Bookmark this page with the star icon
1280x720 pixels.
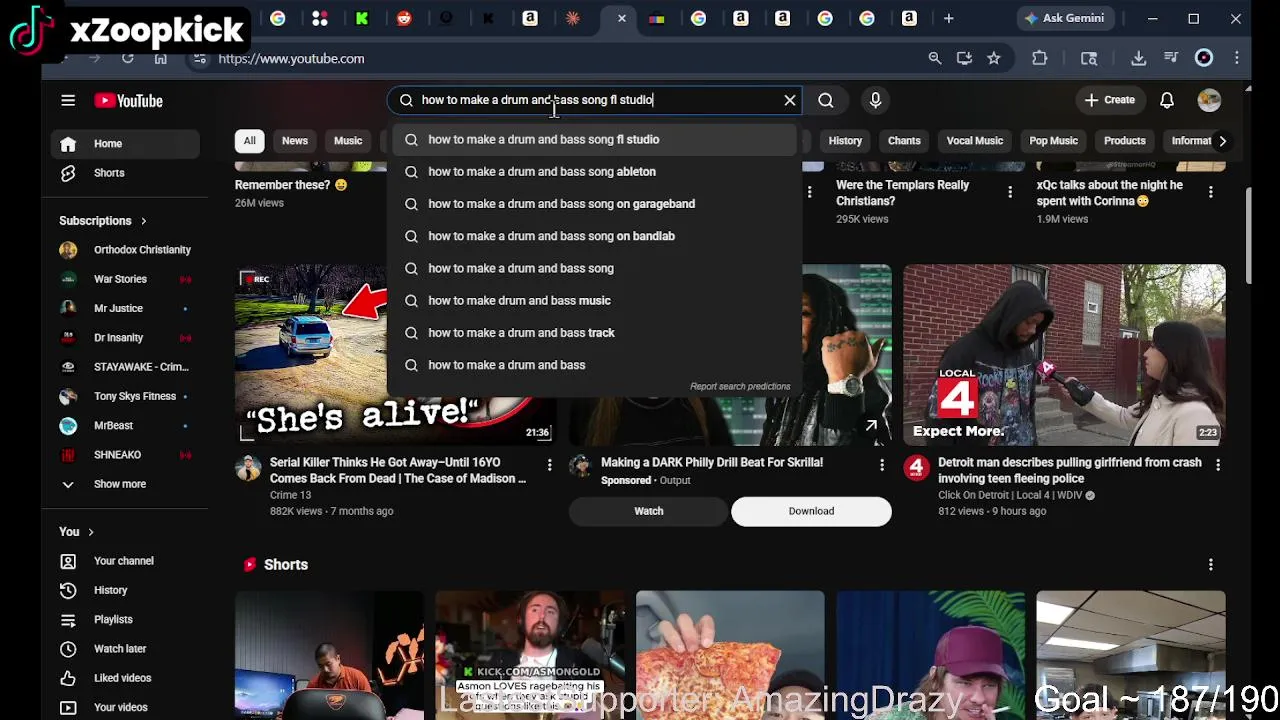click(x=994, y=58)
